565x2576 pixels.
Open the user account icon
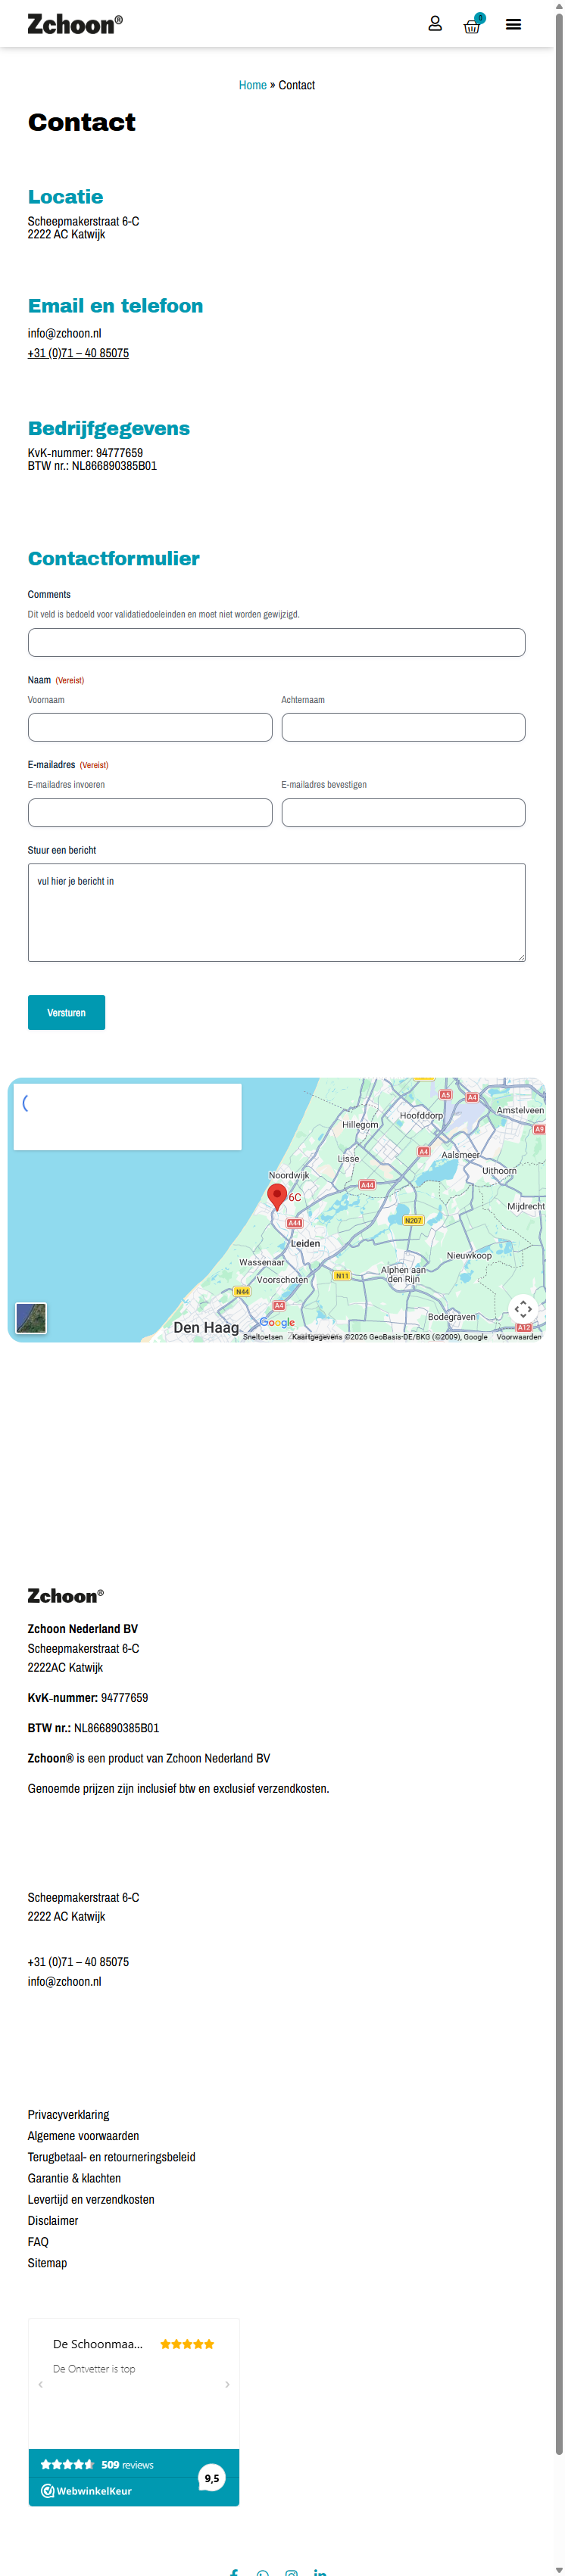(x=435, y=24)
